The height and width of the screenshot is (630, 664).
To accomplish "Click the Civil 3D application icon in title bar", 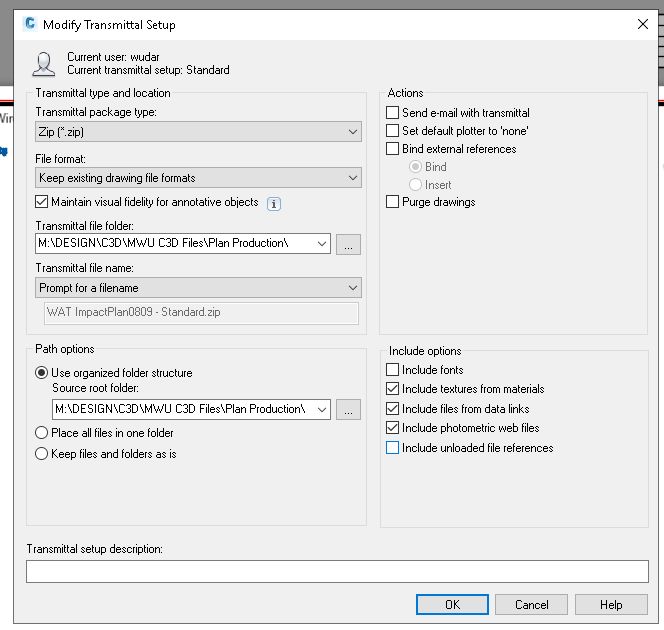I will point(30,24).
